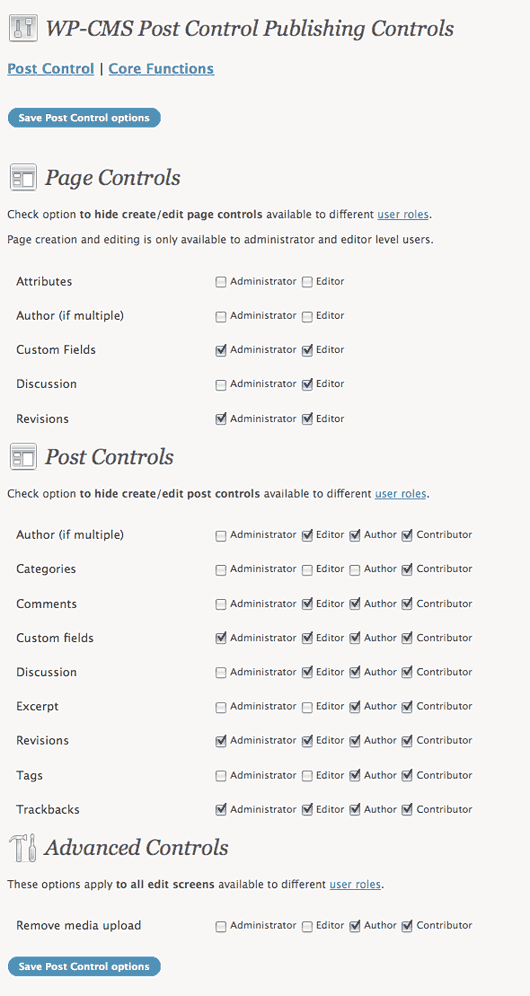Check Administrator for page Attributes
The width and height of the screenshot is (530, 996).
(x=221, y=282)
